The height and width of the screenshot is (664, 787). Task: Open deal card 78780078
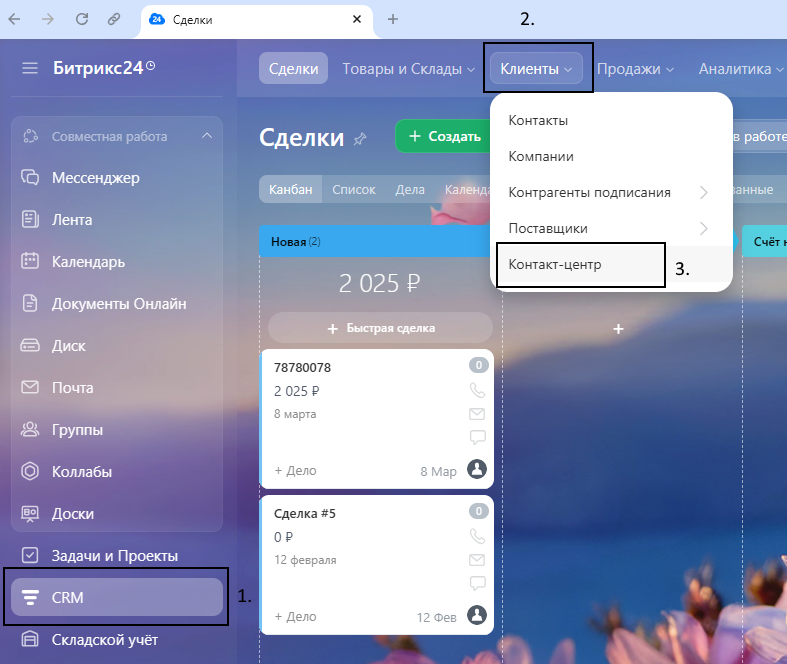(303, 367)
